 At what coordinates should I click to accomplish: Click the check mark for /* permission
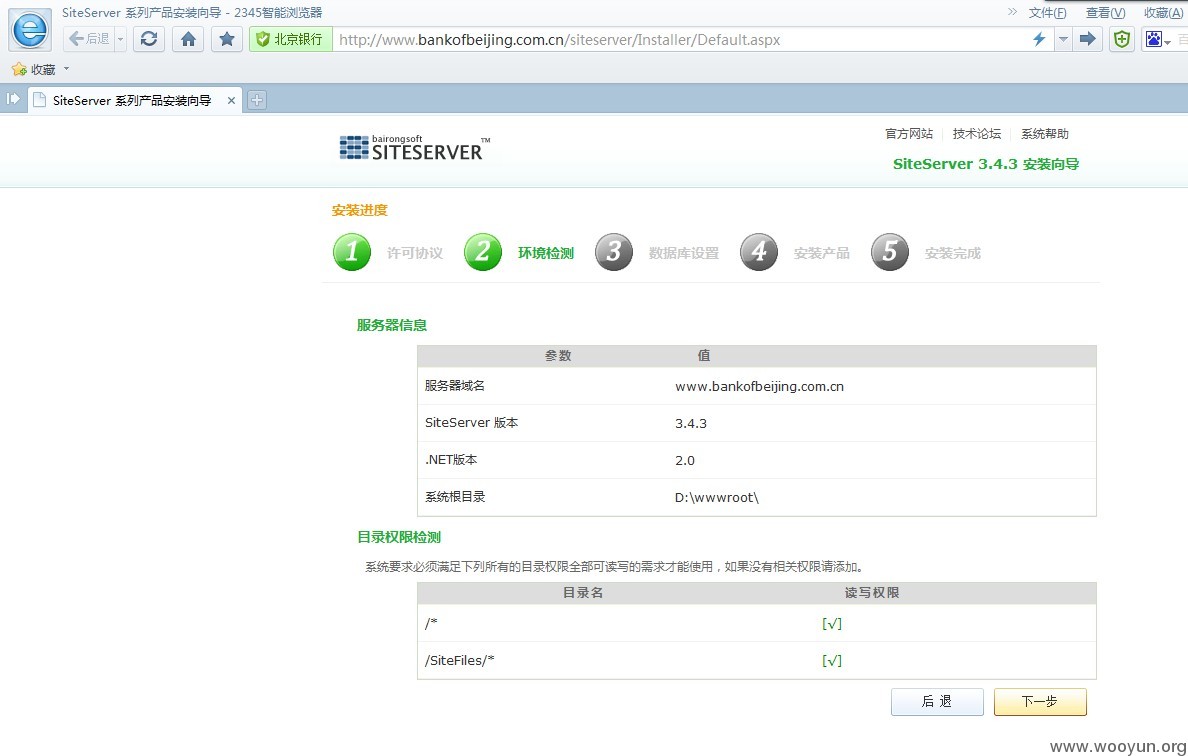pyautogui.click(x=832, y=623)
